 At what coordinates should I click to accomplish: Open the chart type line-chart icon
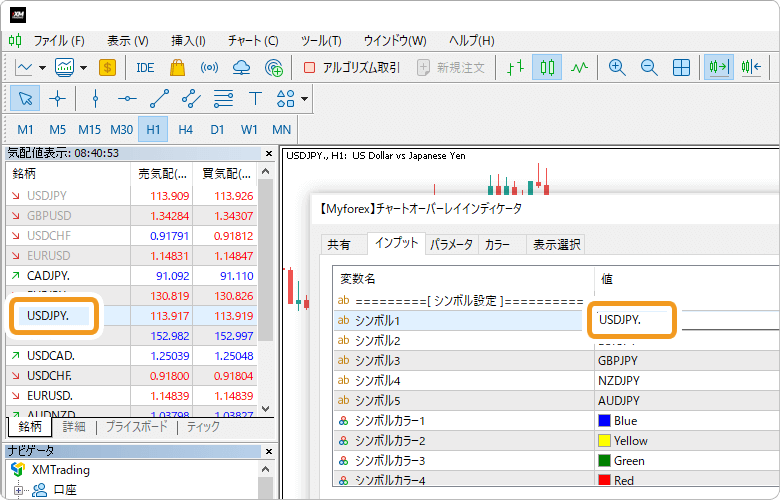23,68
